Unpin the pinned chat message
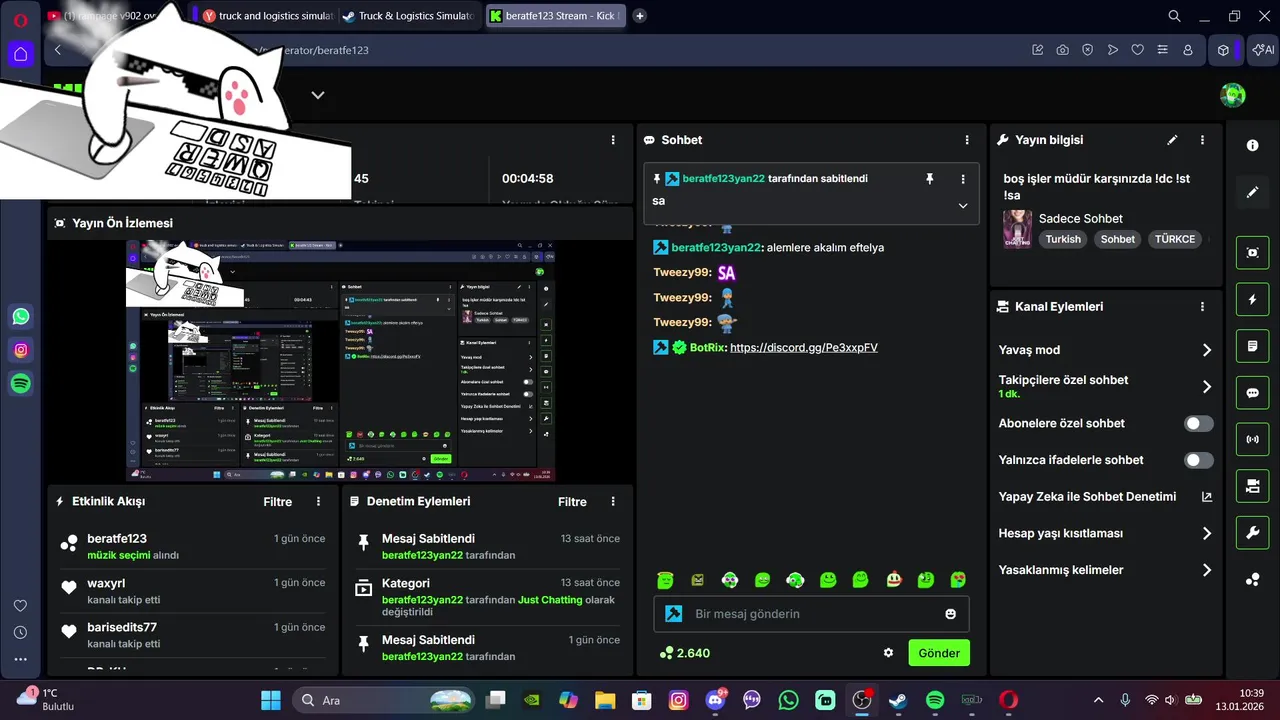Image resolution: width=1280 pixels, height=720 pixels. tap(929, 178)
